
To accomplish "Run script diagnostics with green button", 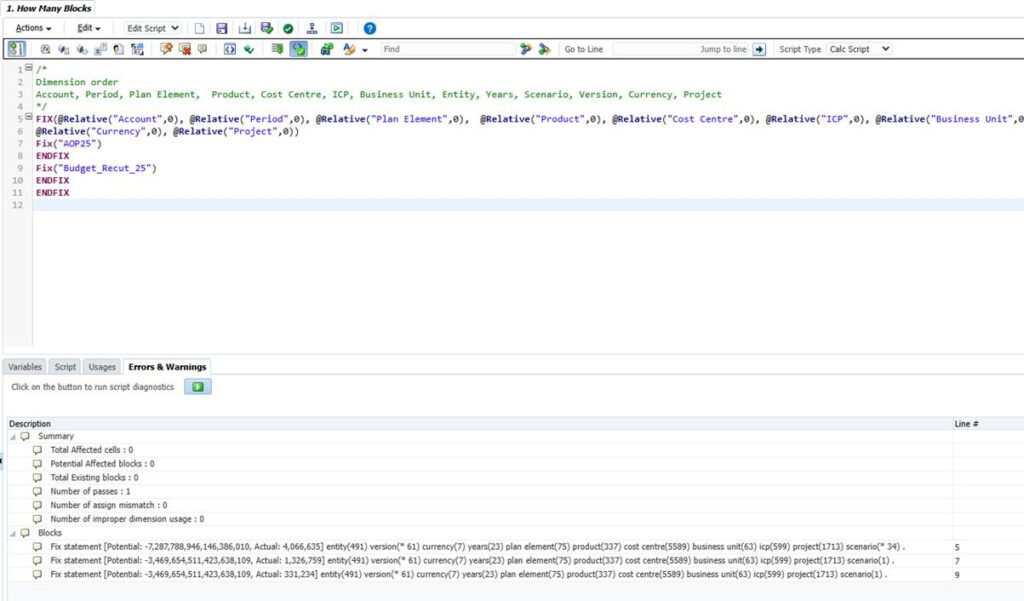I will (x=198, y=387).
